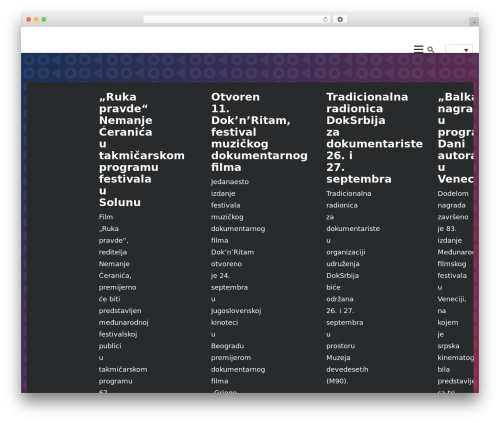Click the text "međunarodnoj" in first column
The width and height of the screenshot is (500, 423).
tap(123, 322)
